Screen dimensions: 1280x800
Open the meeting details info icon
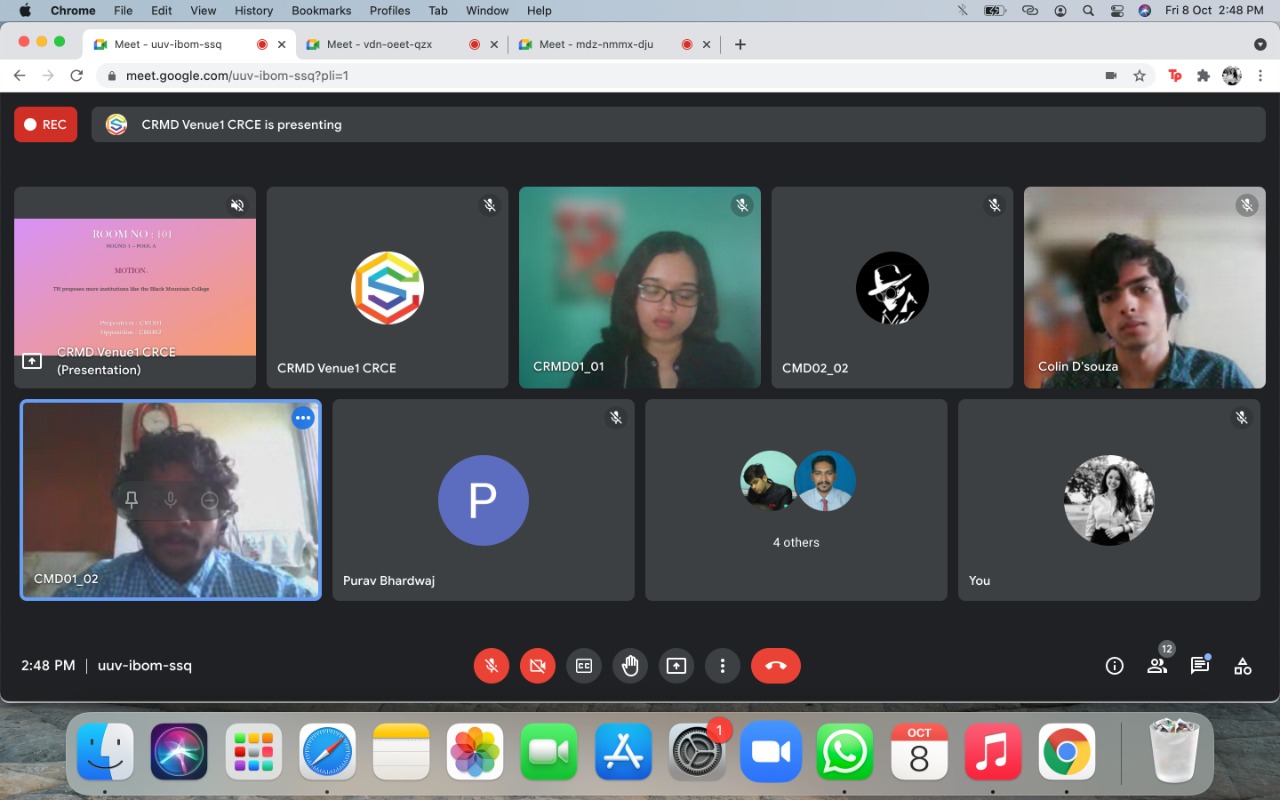click(x=1114, y=666)
